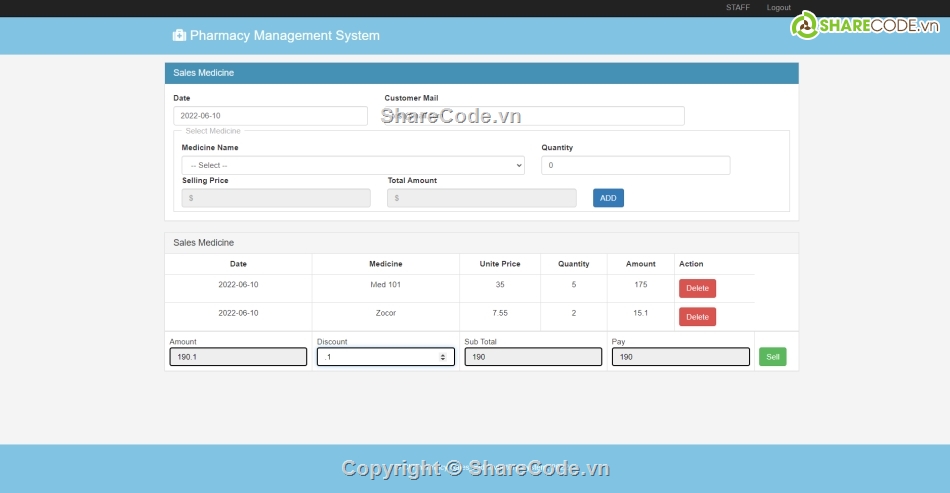The width and height of the screenshot is (950, 493).
Task: Click the Amount field showing 190.1
Action: [x=238, y=357]
